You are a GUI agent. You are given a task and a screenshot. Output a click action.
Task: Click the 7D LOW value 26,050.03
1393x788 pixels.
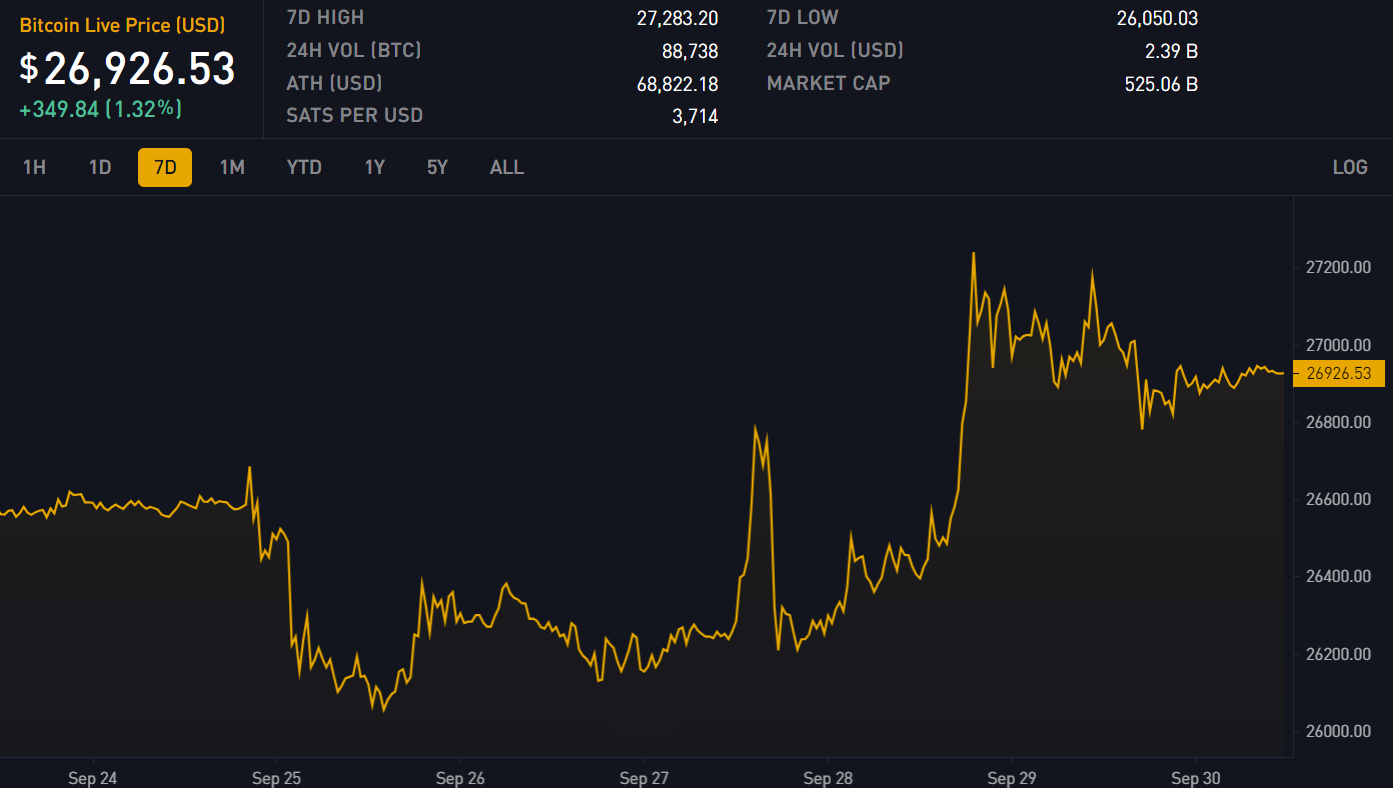pyautogui.click(x=1157, y=18)
